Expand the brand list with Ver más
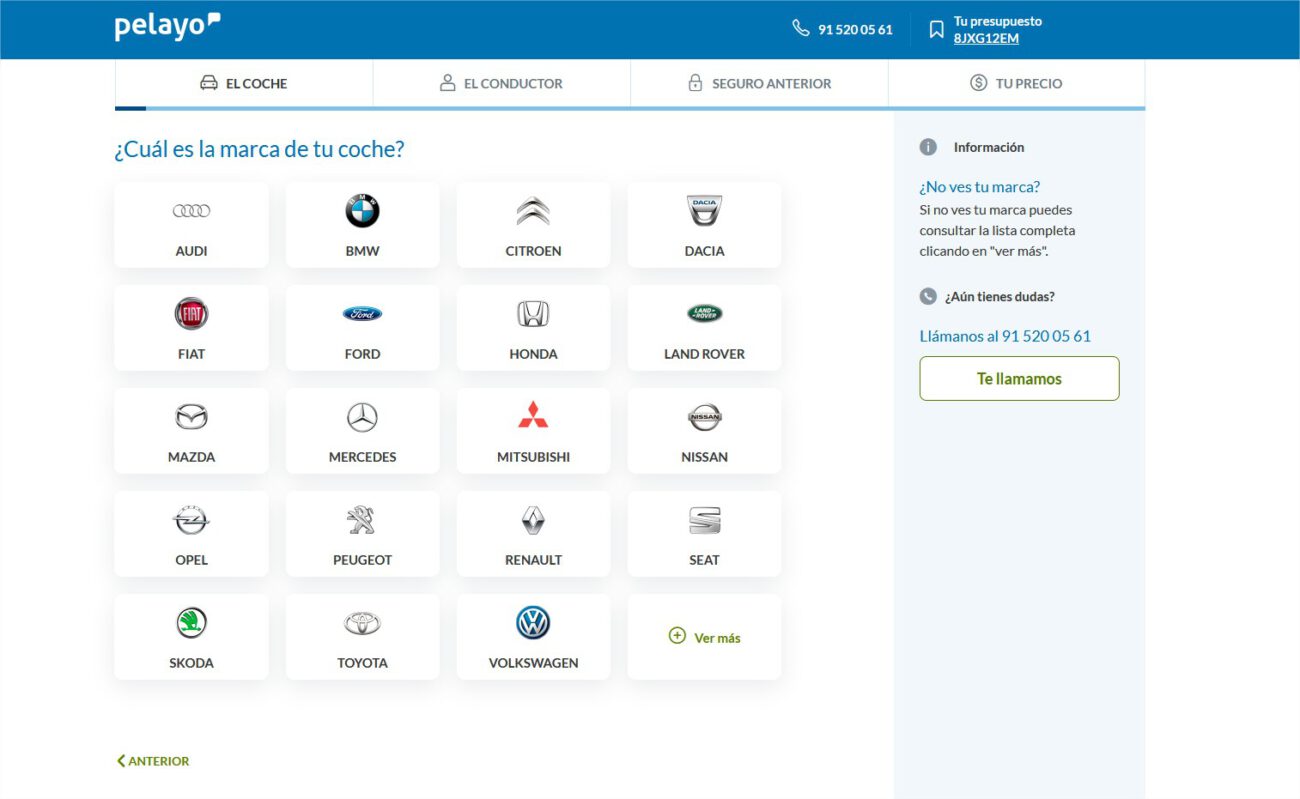This screenshot has height=799, width=1300. [x=705, y=637]
